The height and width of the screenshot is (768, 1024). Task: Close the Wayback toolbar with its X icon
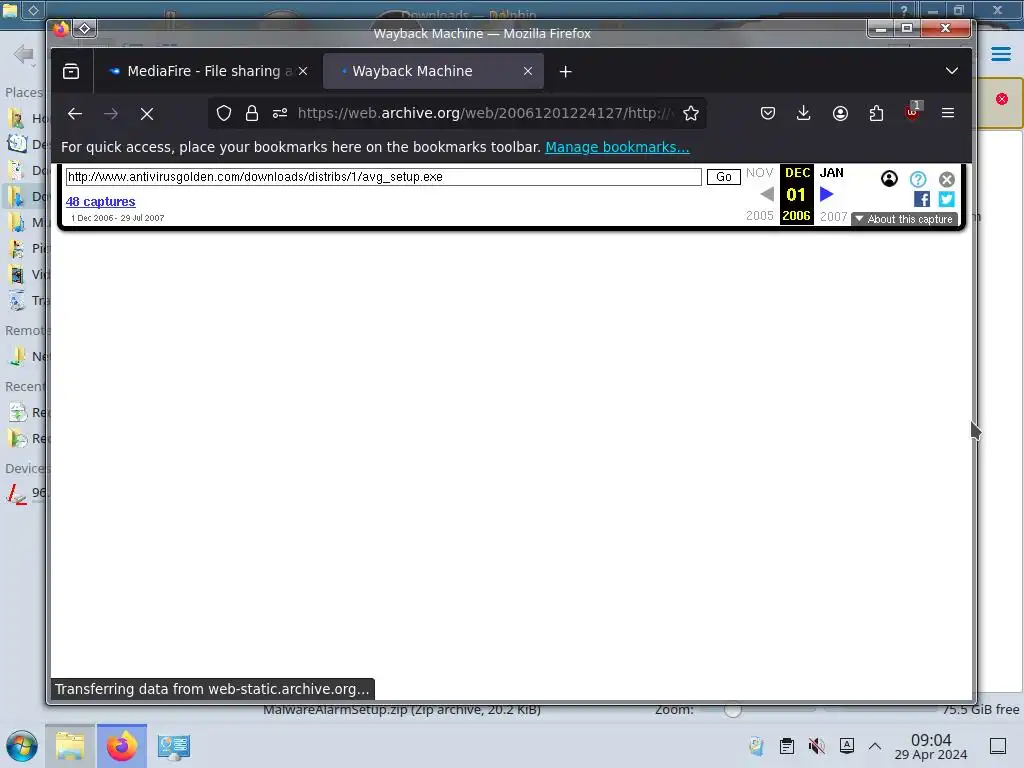click(946, 179)
